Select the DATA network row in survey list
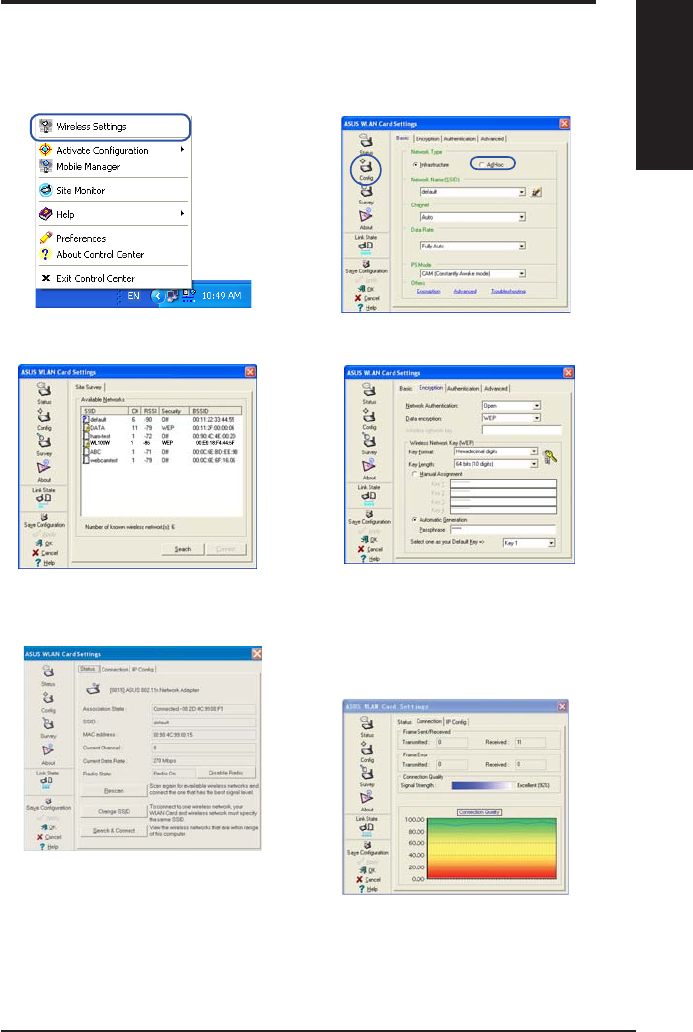This screenshot has height=1032, width=693. click(161, 428)
